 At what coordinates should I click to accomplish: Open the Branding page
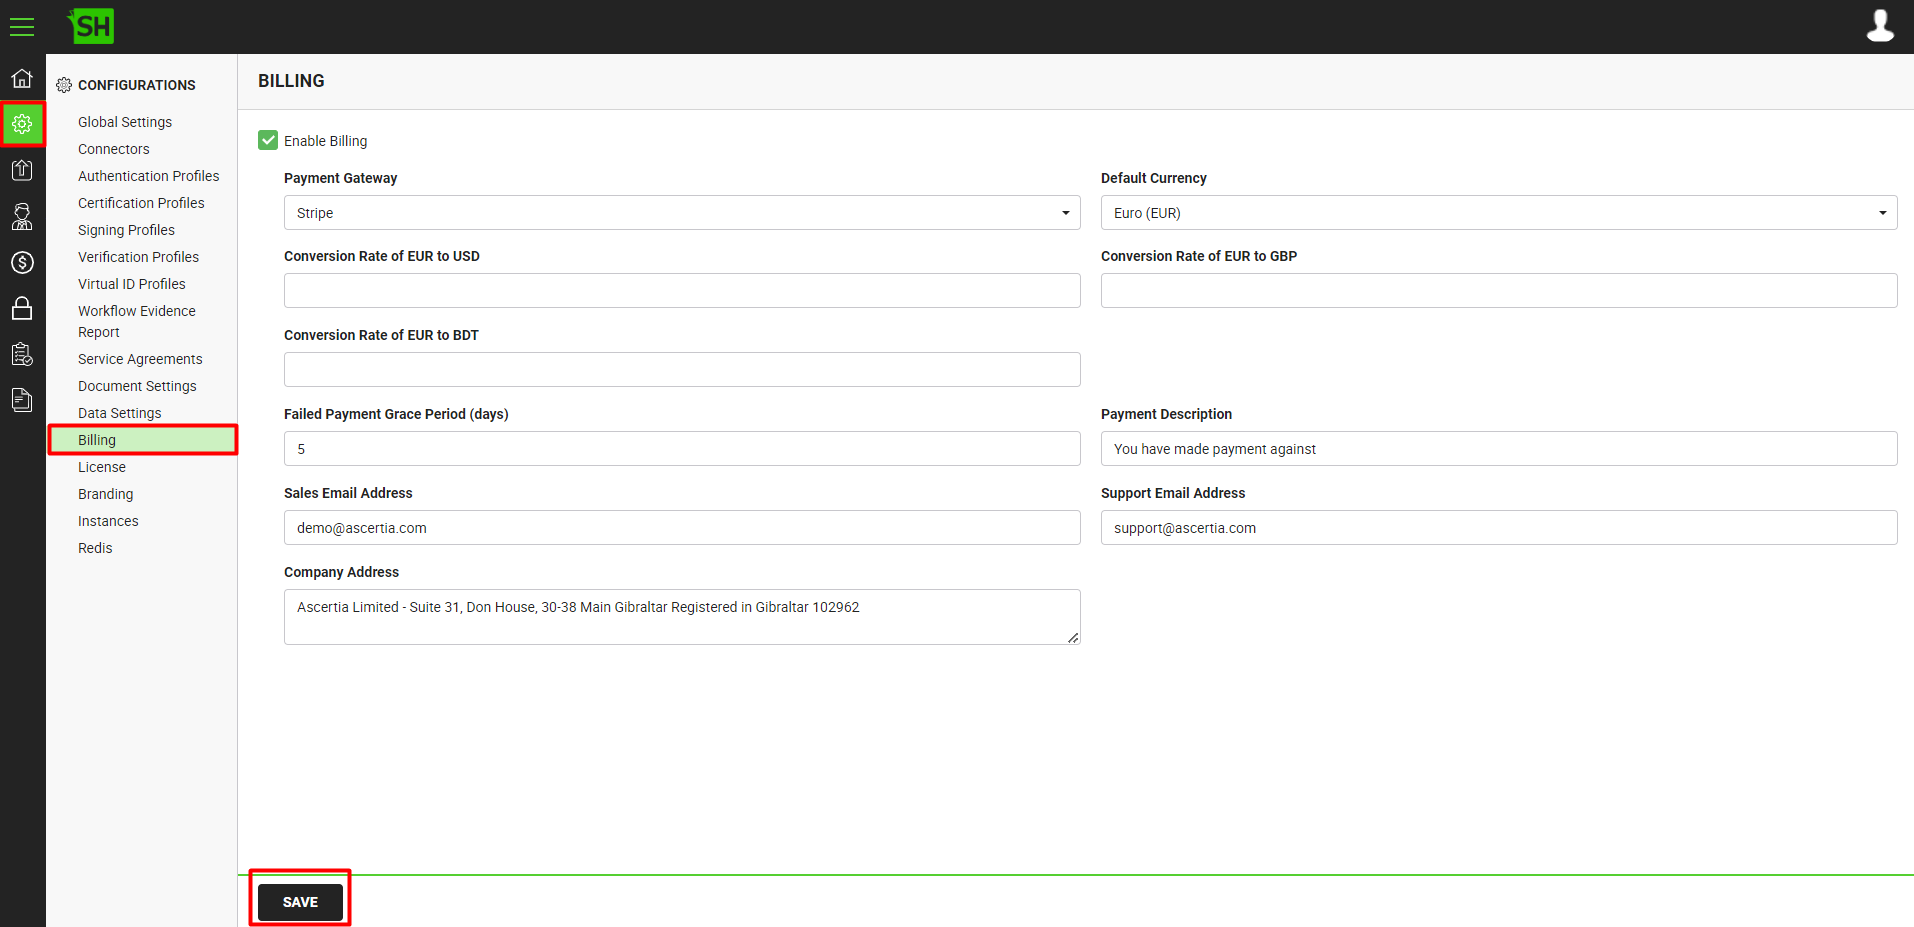105,494
